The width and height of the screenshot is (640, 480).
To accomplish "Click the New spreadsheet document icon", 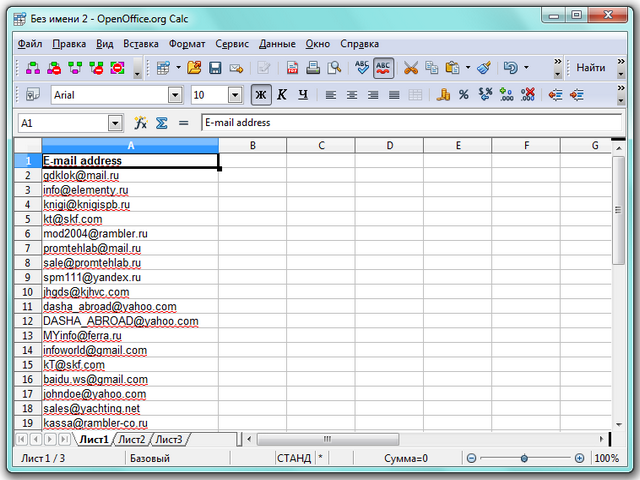I will (x=163, y=68).
